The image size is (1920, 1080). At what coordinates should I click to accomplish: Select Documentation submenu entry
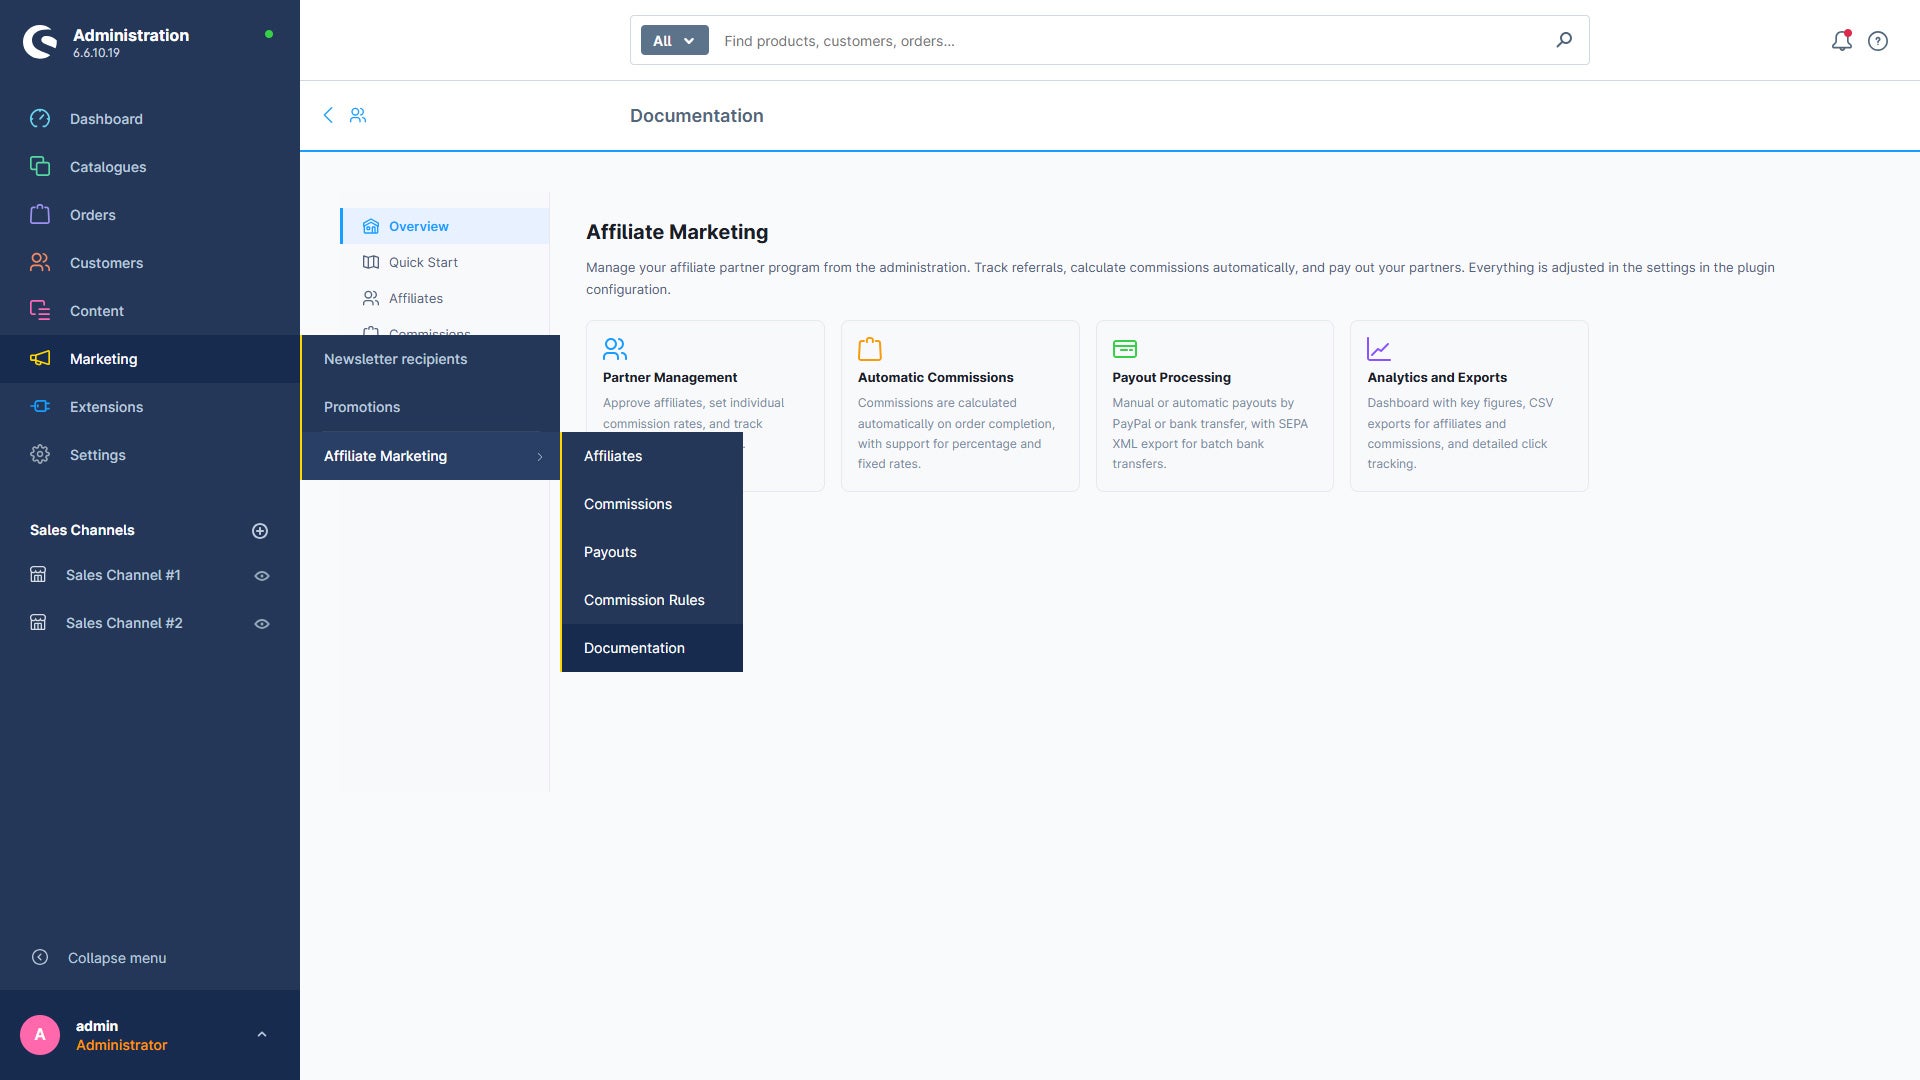coord(652,648)
